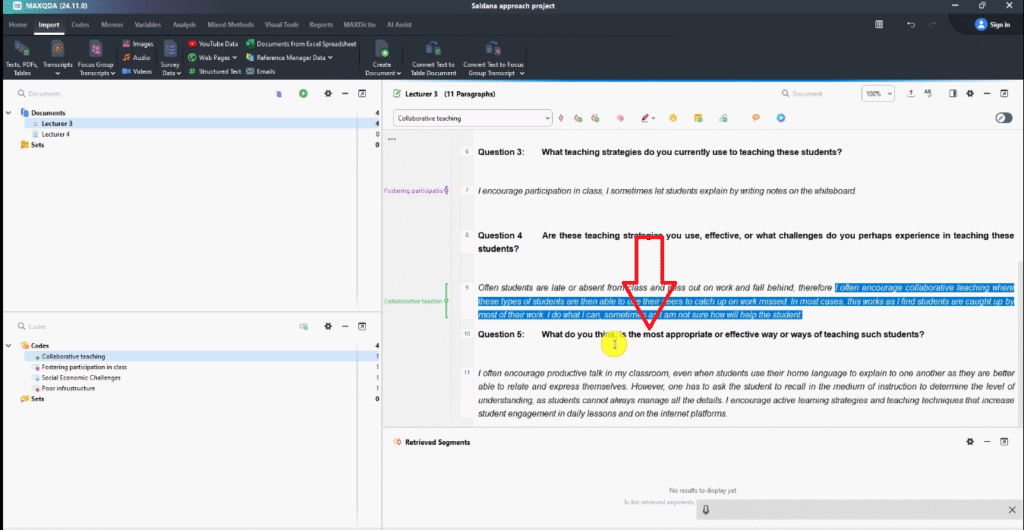Click the new code icon in Codes panel

coord(303,326)
